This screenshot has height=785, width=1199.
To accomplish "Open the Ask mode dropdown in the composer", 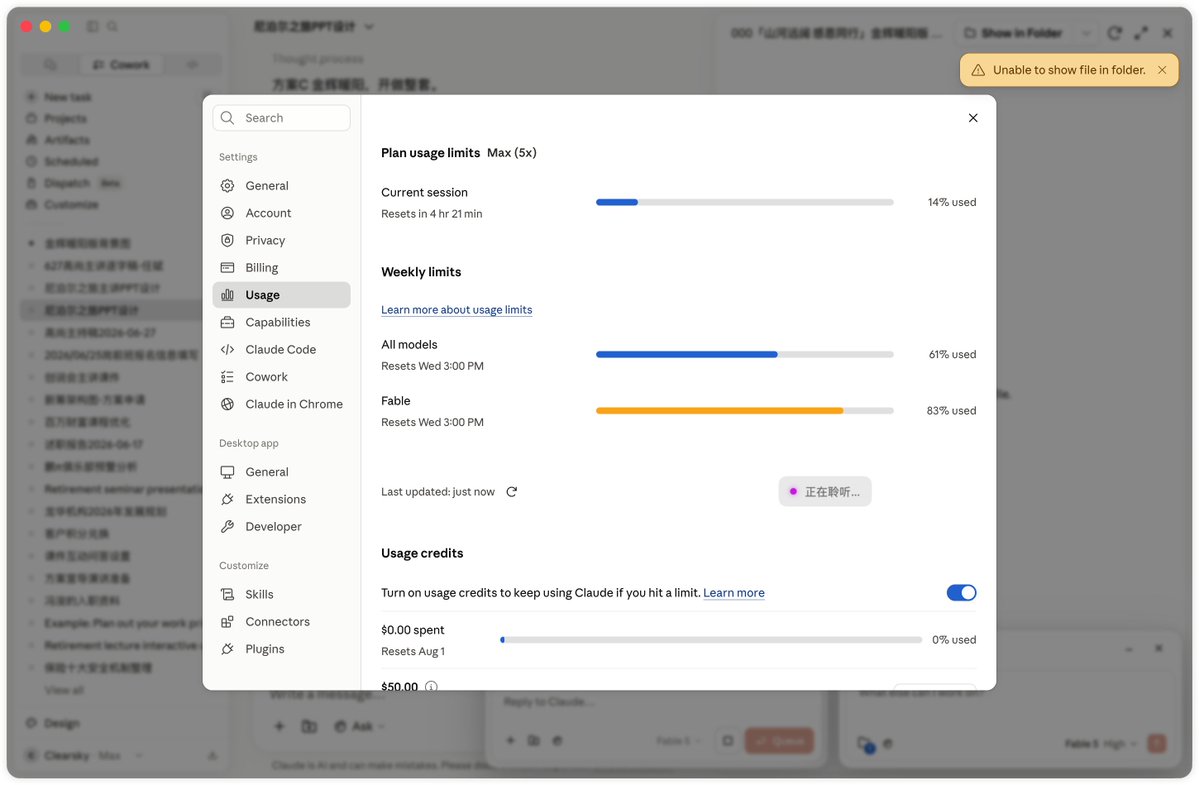I will [x=359, y=726].
